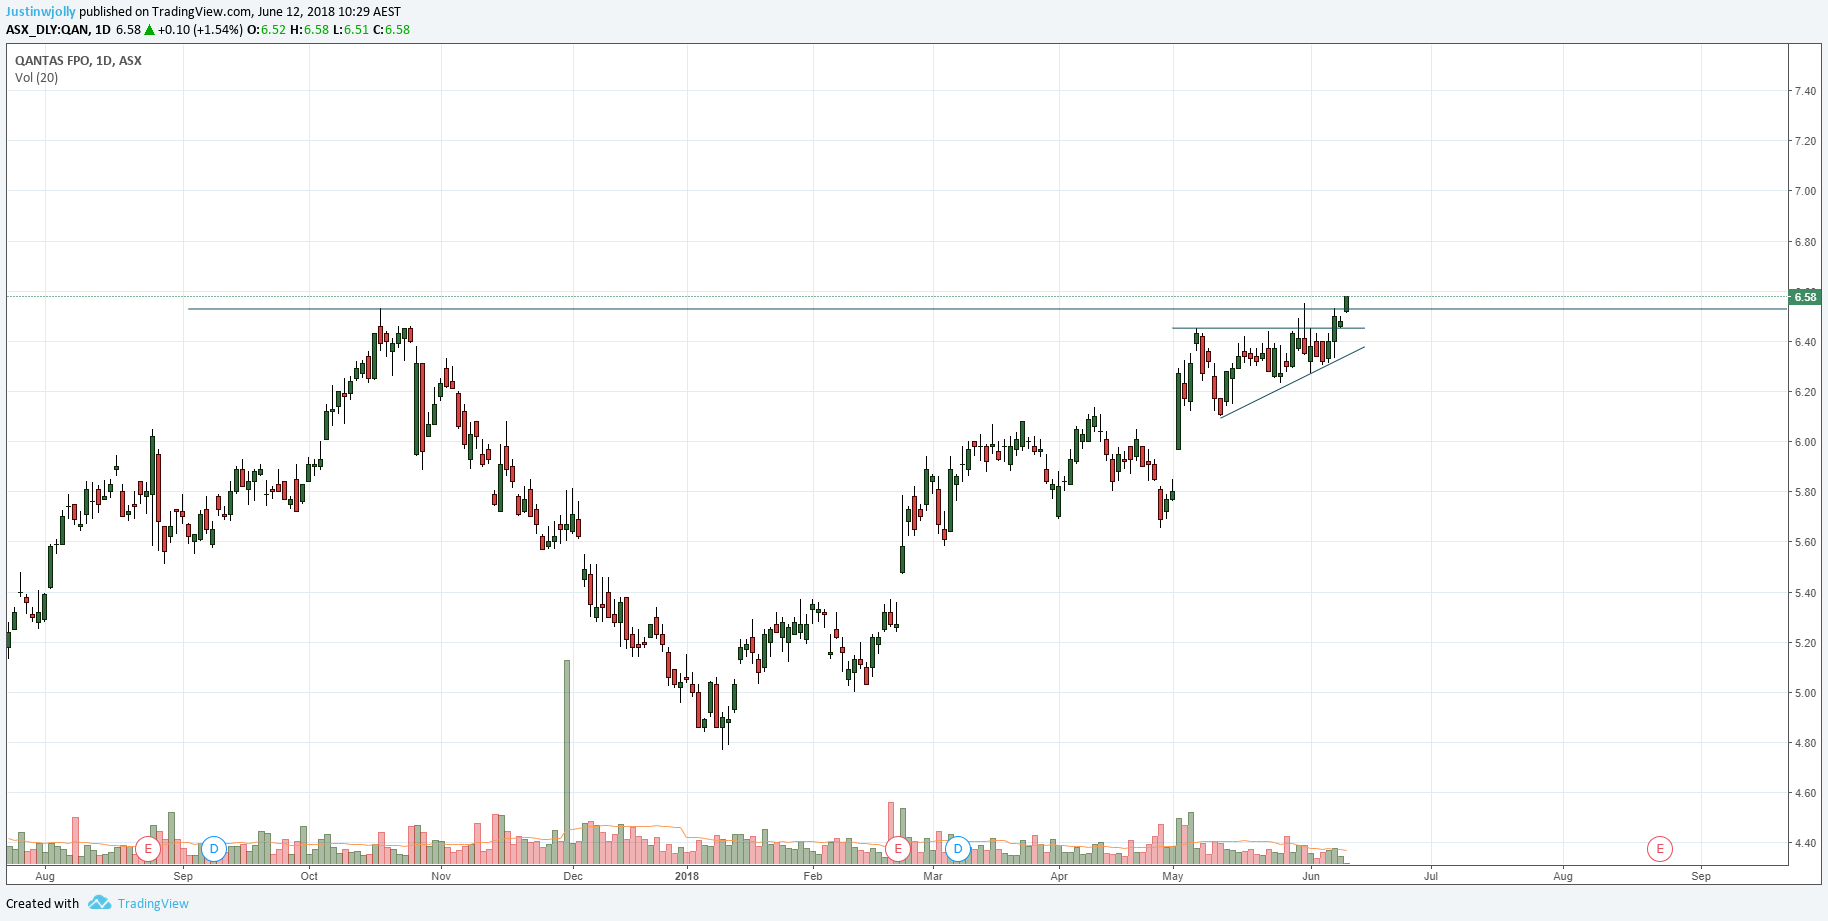Click the L:6.51 low value
This screenshot has height=921, width=1828.
[x=350, y=30]
